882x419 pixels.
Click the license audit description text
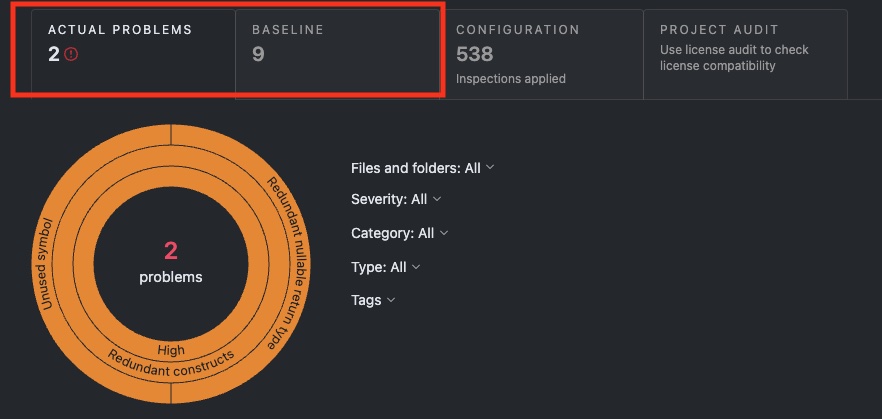click(x=734, y=58)
